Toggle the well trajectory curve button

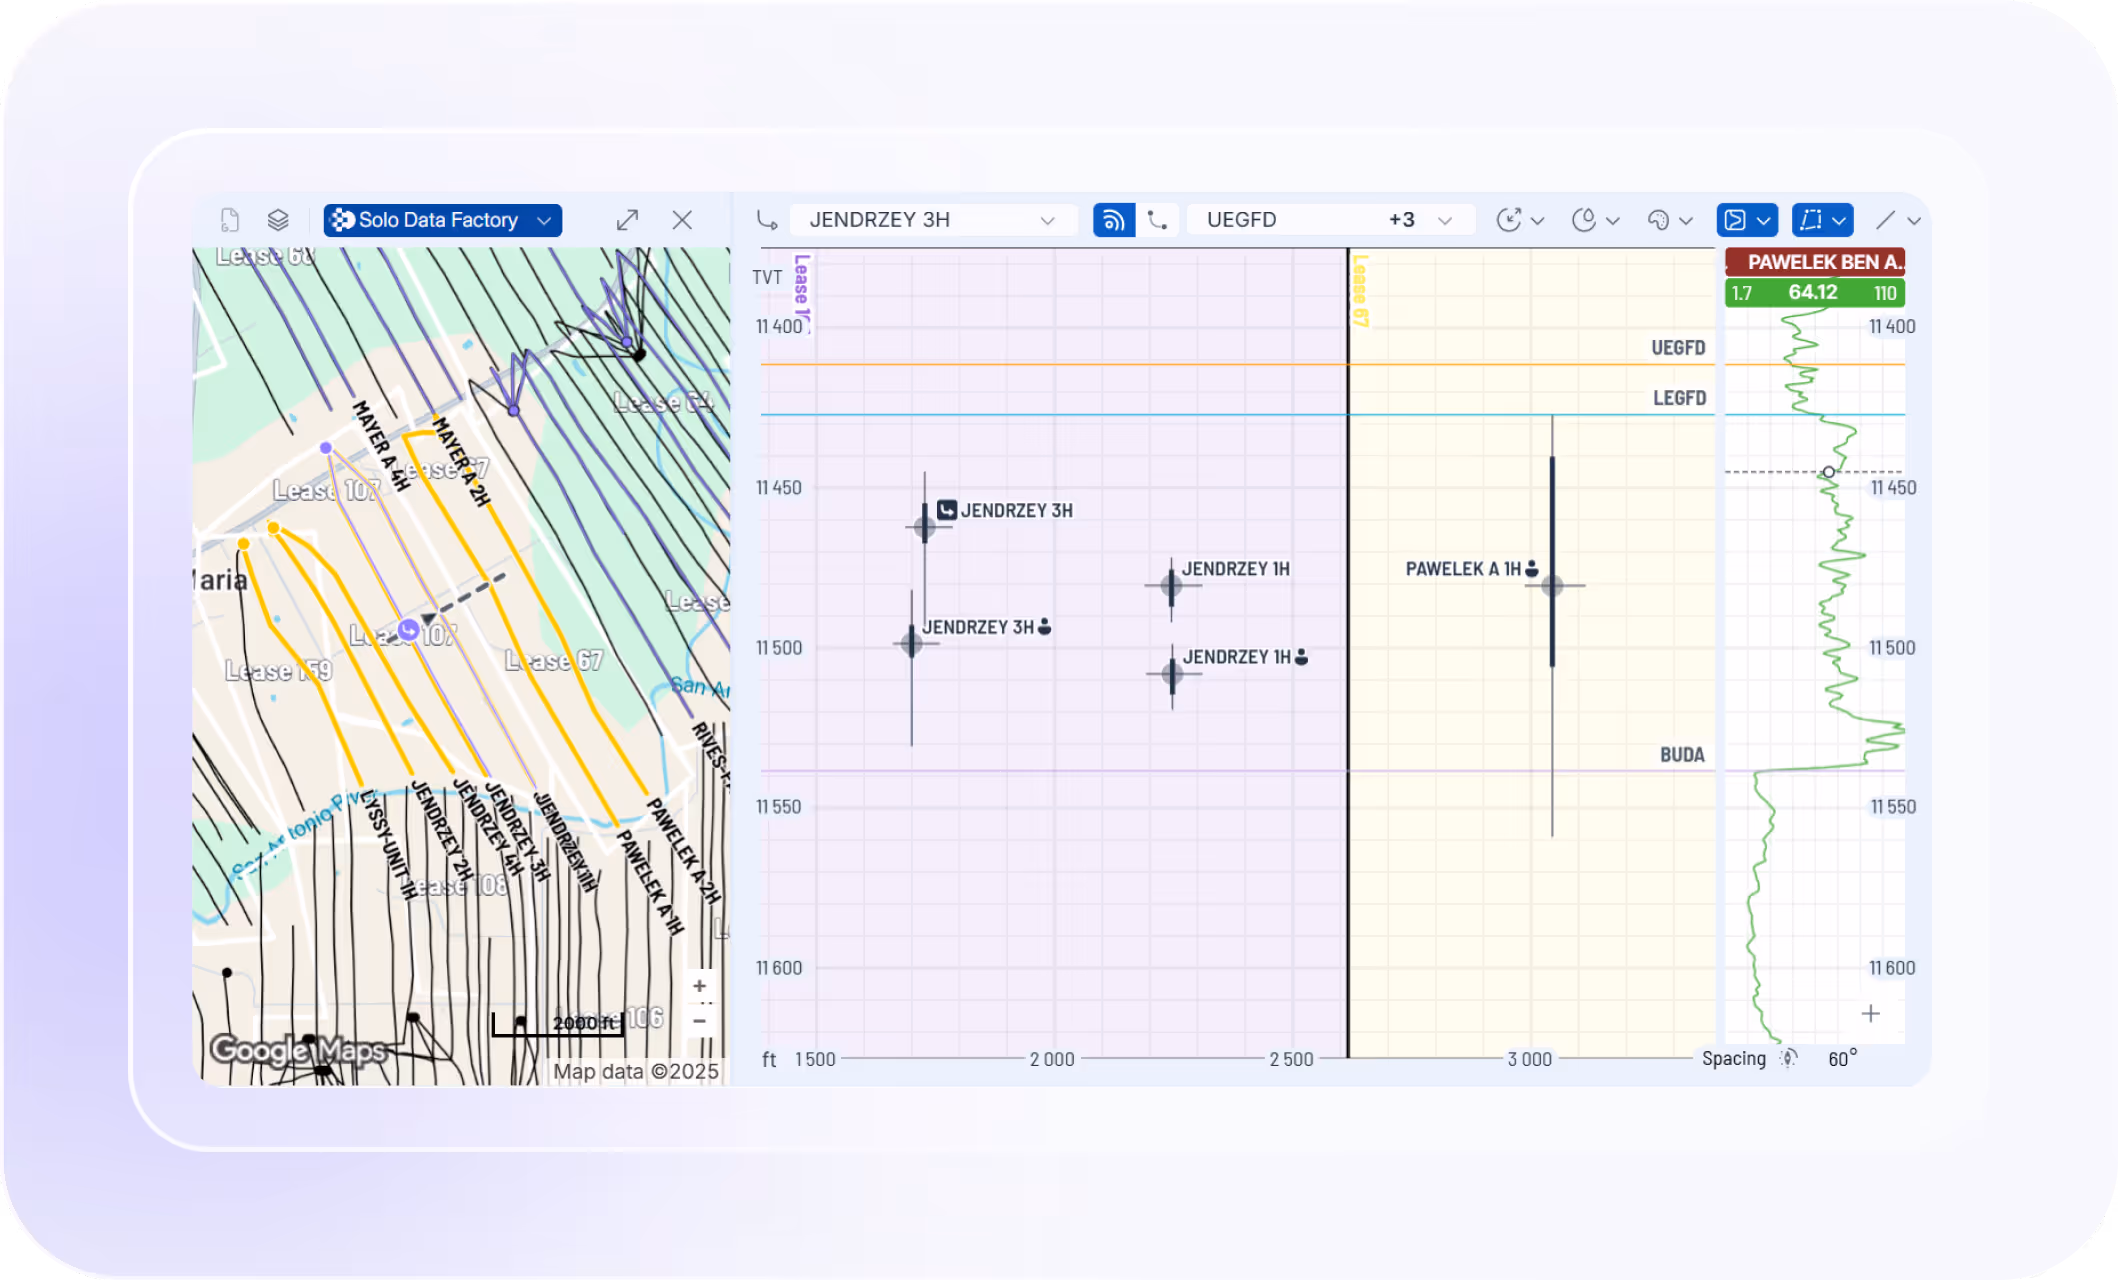pos(1157,220)
